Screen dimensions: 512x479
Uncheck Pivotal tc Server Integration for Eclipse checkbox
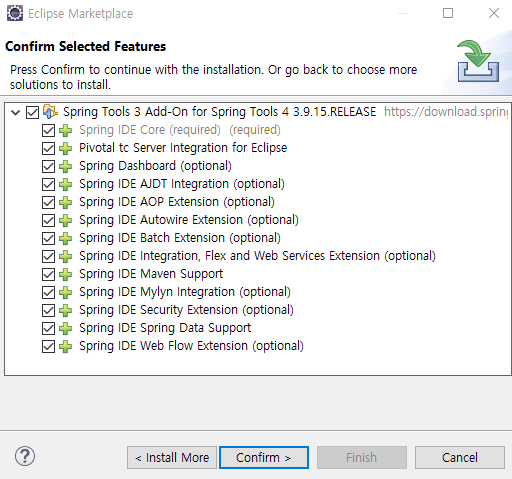[x=48, y=148]
